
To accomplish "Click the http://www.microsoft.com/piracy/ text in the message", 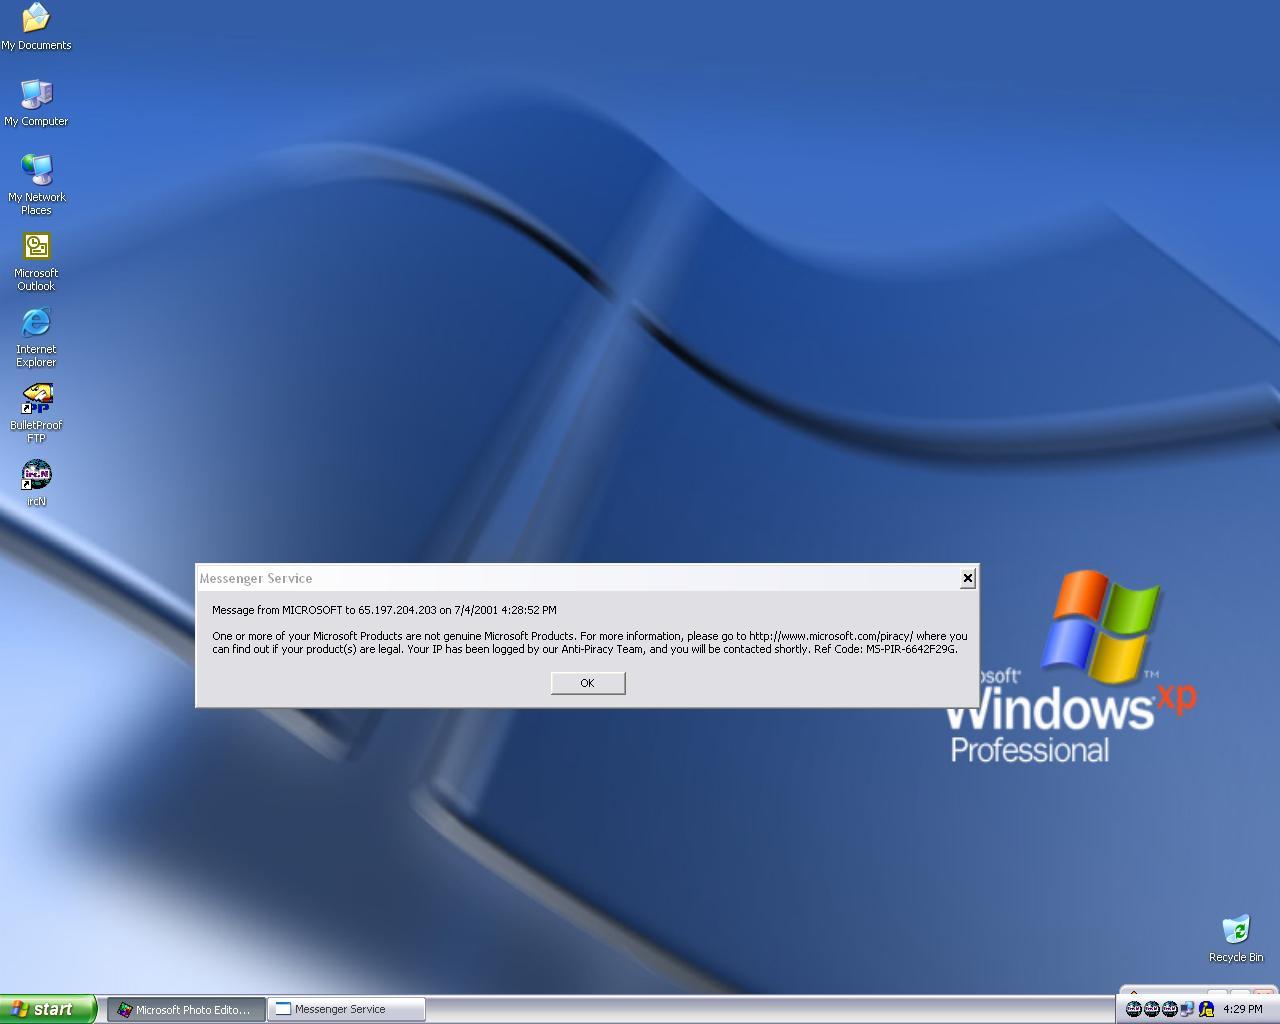I will pos(831,636).
